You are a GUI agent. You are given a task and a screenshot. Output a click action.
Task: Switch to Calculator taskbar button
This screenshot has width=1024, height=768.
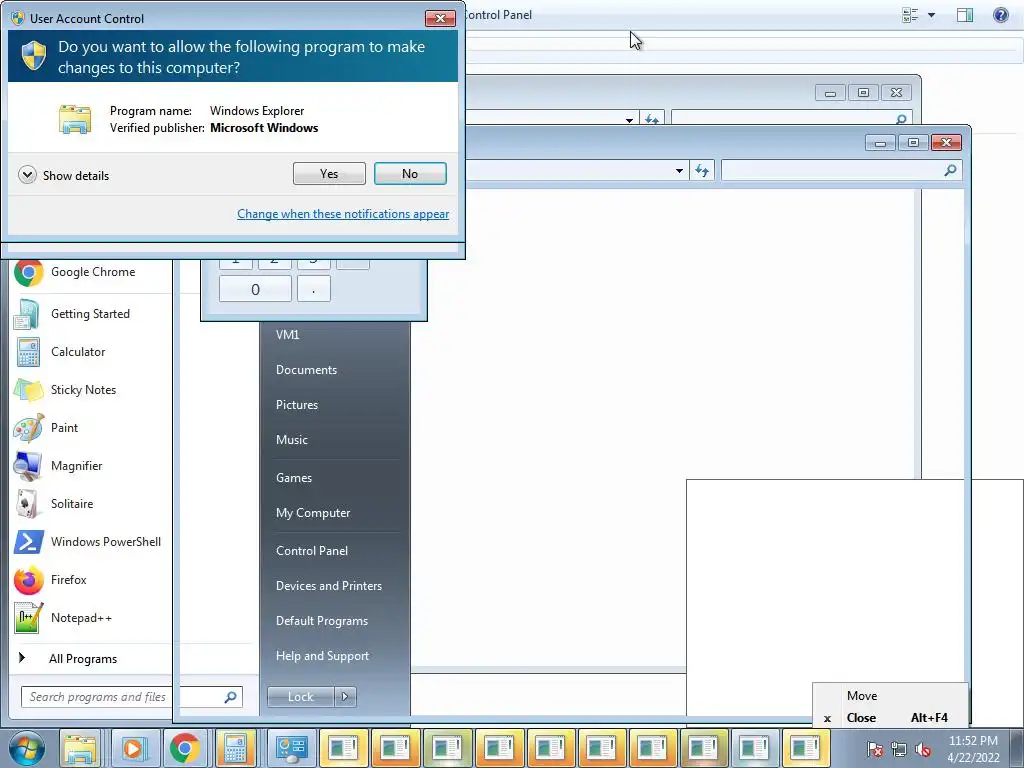coord(235,748)
